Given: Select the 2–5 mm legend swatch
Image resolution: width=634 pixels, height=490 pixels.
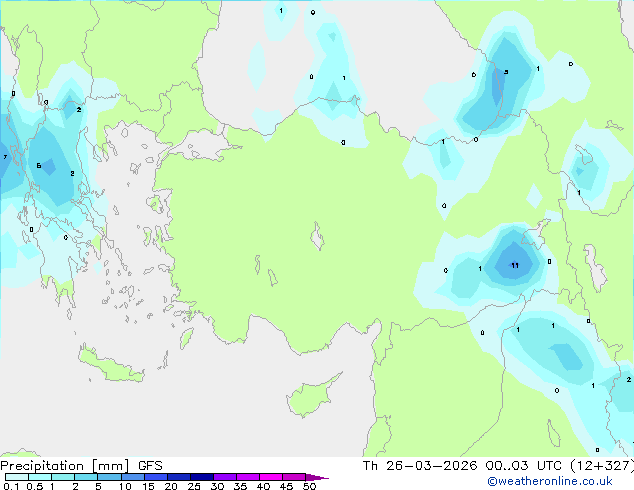Looking at the screenshot, I should coord(86,477).
